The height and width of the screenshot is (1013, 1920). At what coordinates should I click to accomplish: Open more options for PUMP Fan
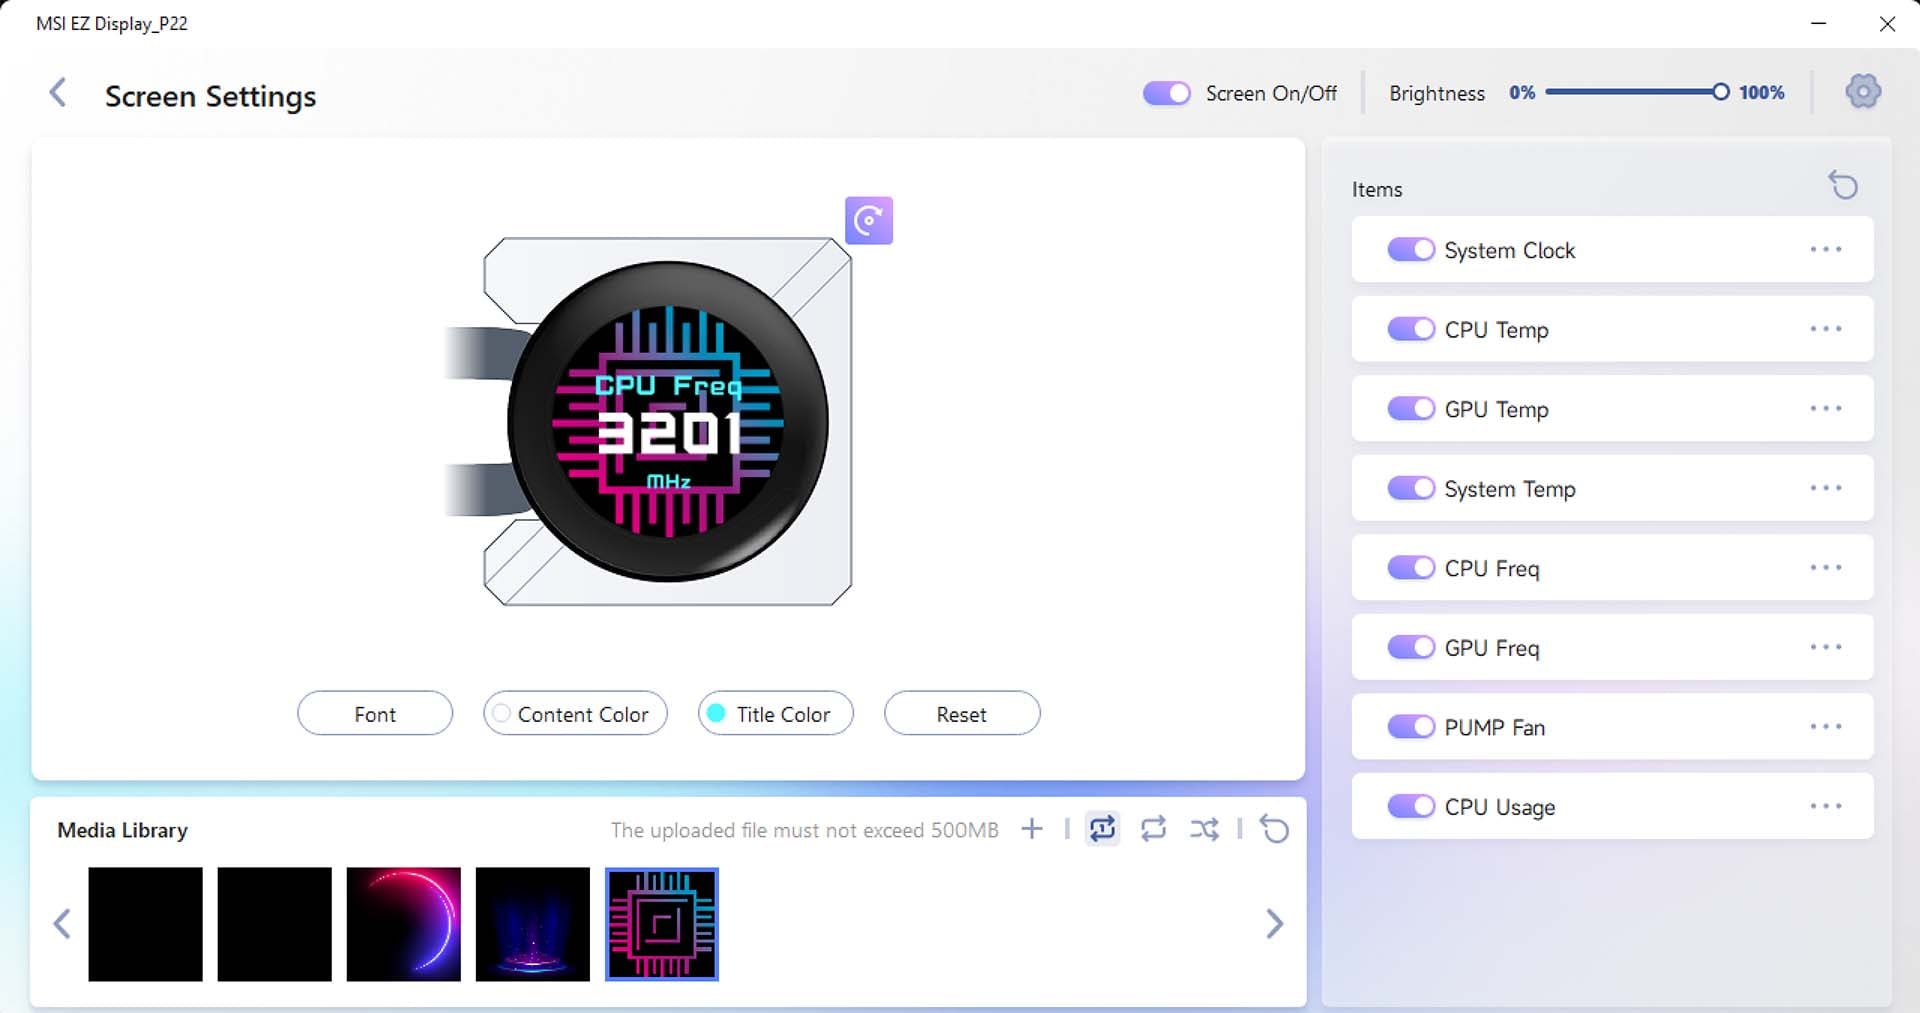pyautogui.click(x=1825, y=726)
